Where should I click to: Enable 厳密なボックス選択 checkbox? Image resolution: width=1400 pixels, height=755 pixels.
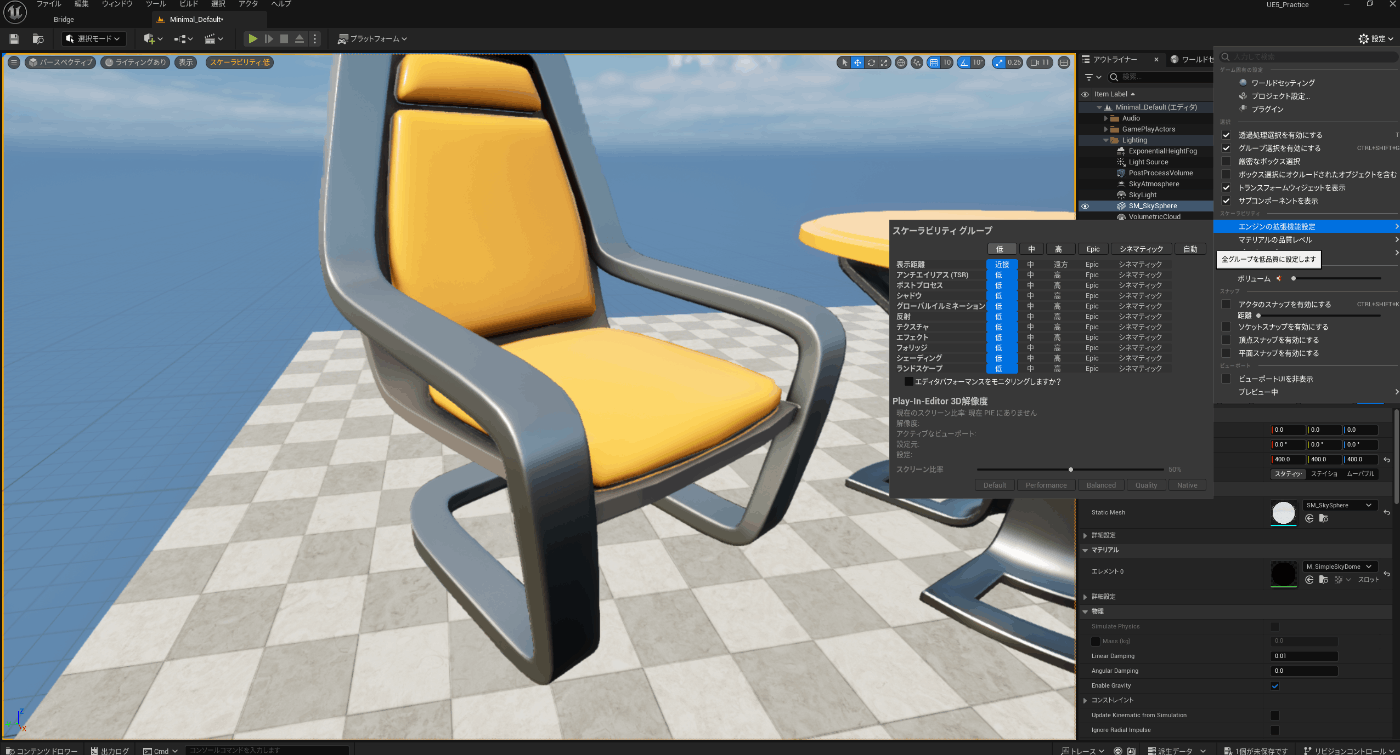[x=1227, y=161]
